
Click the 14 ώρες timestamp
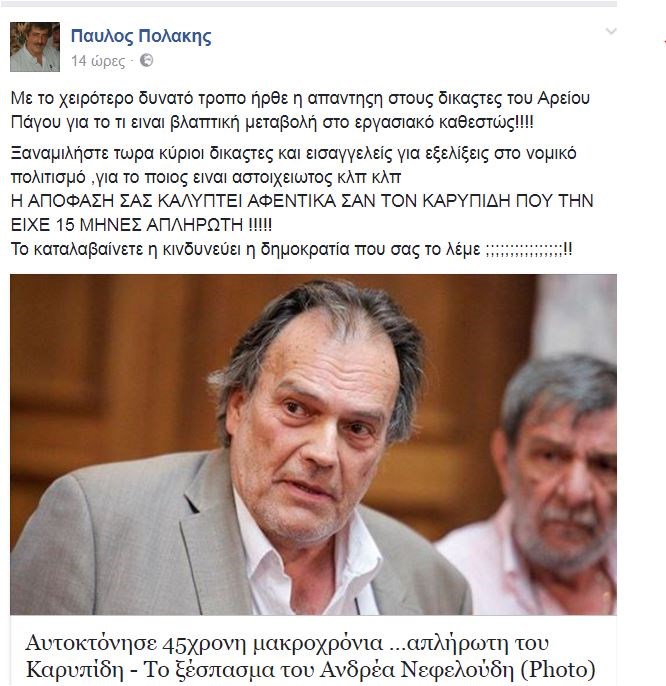pyautogui.click(x=98, y=61)
